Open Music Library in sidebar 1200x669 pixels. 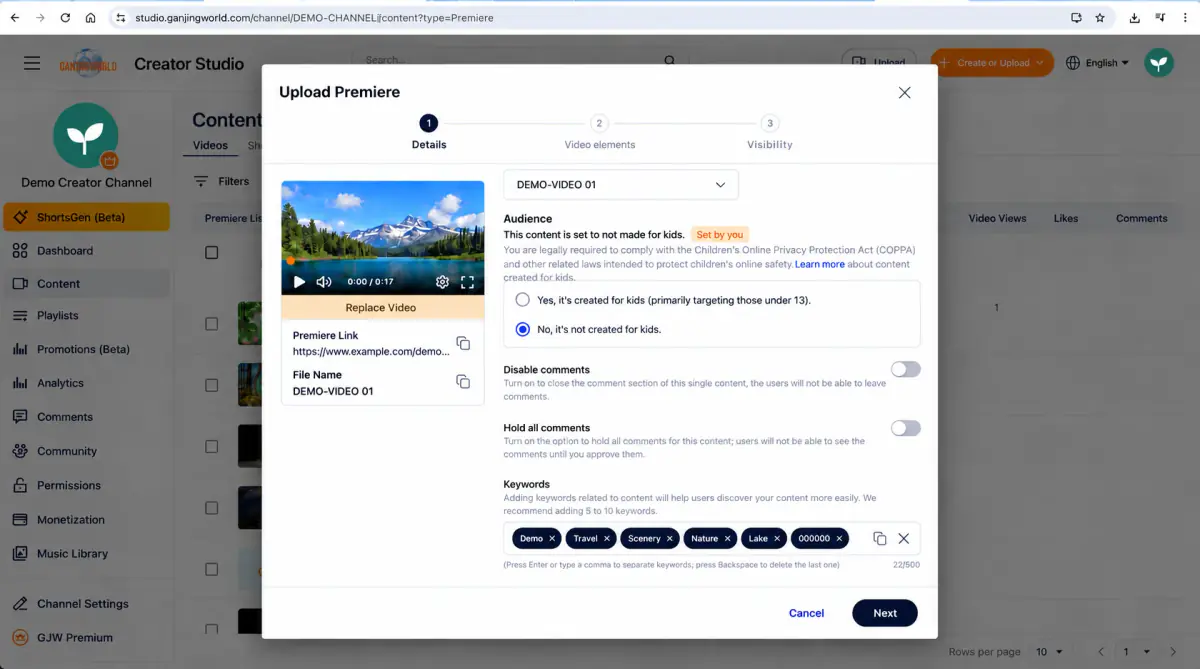pyautogui.click(x=86, y=553)
